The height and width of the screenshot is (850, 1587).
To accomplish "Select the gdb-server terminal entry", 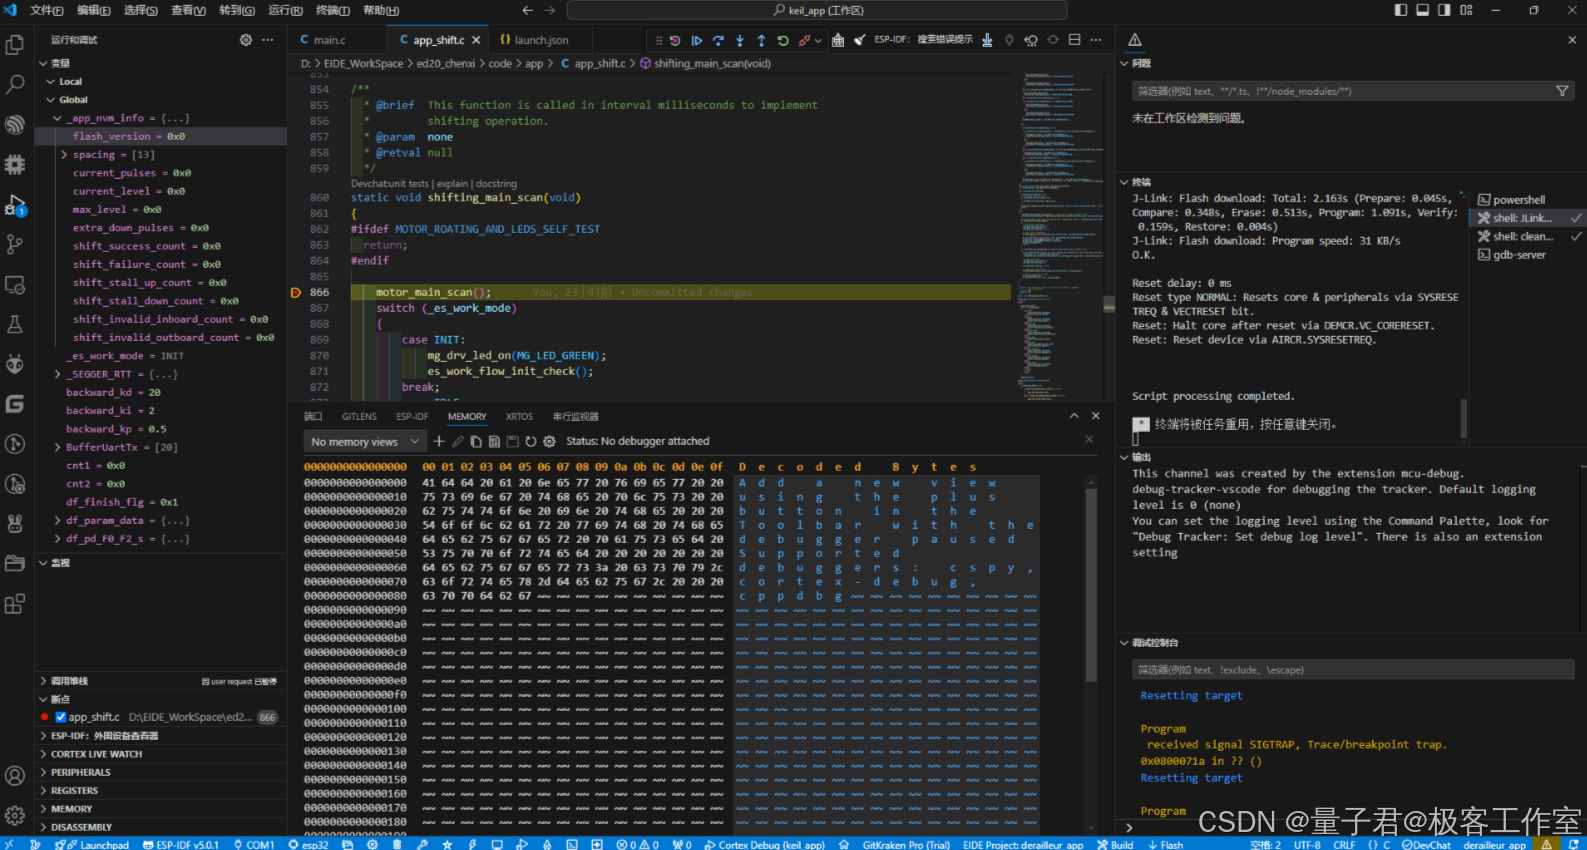I will pos(1519,255).
